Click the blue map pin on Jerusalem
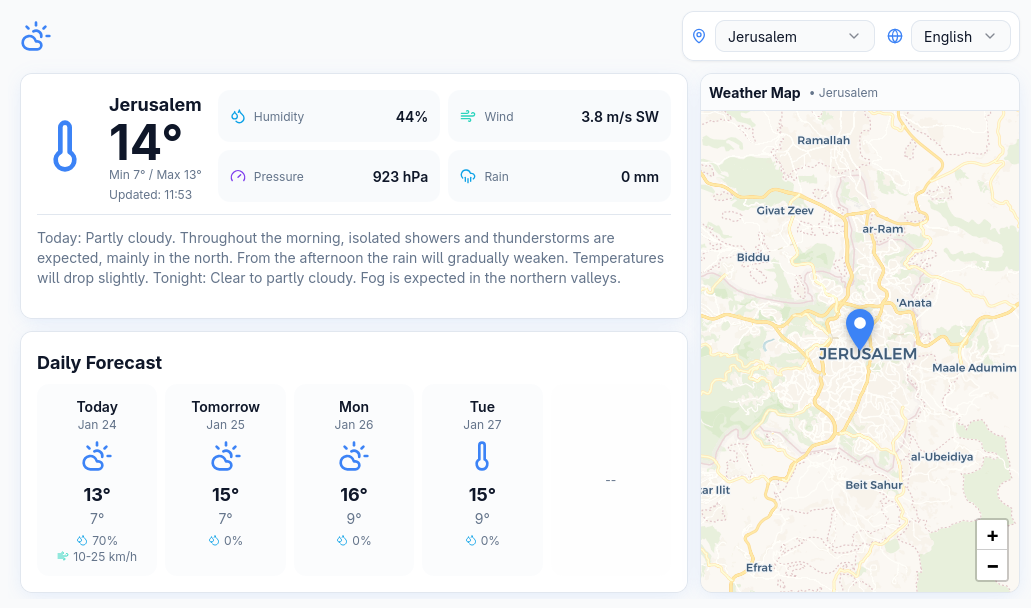Screen dimensions: 1031x608 click(859, 329)
